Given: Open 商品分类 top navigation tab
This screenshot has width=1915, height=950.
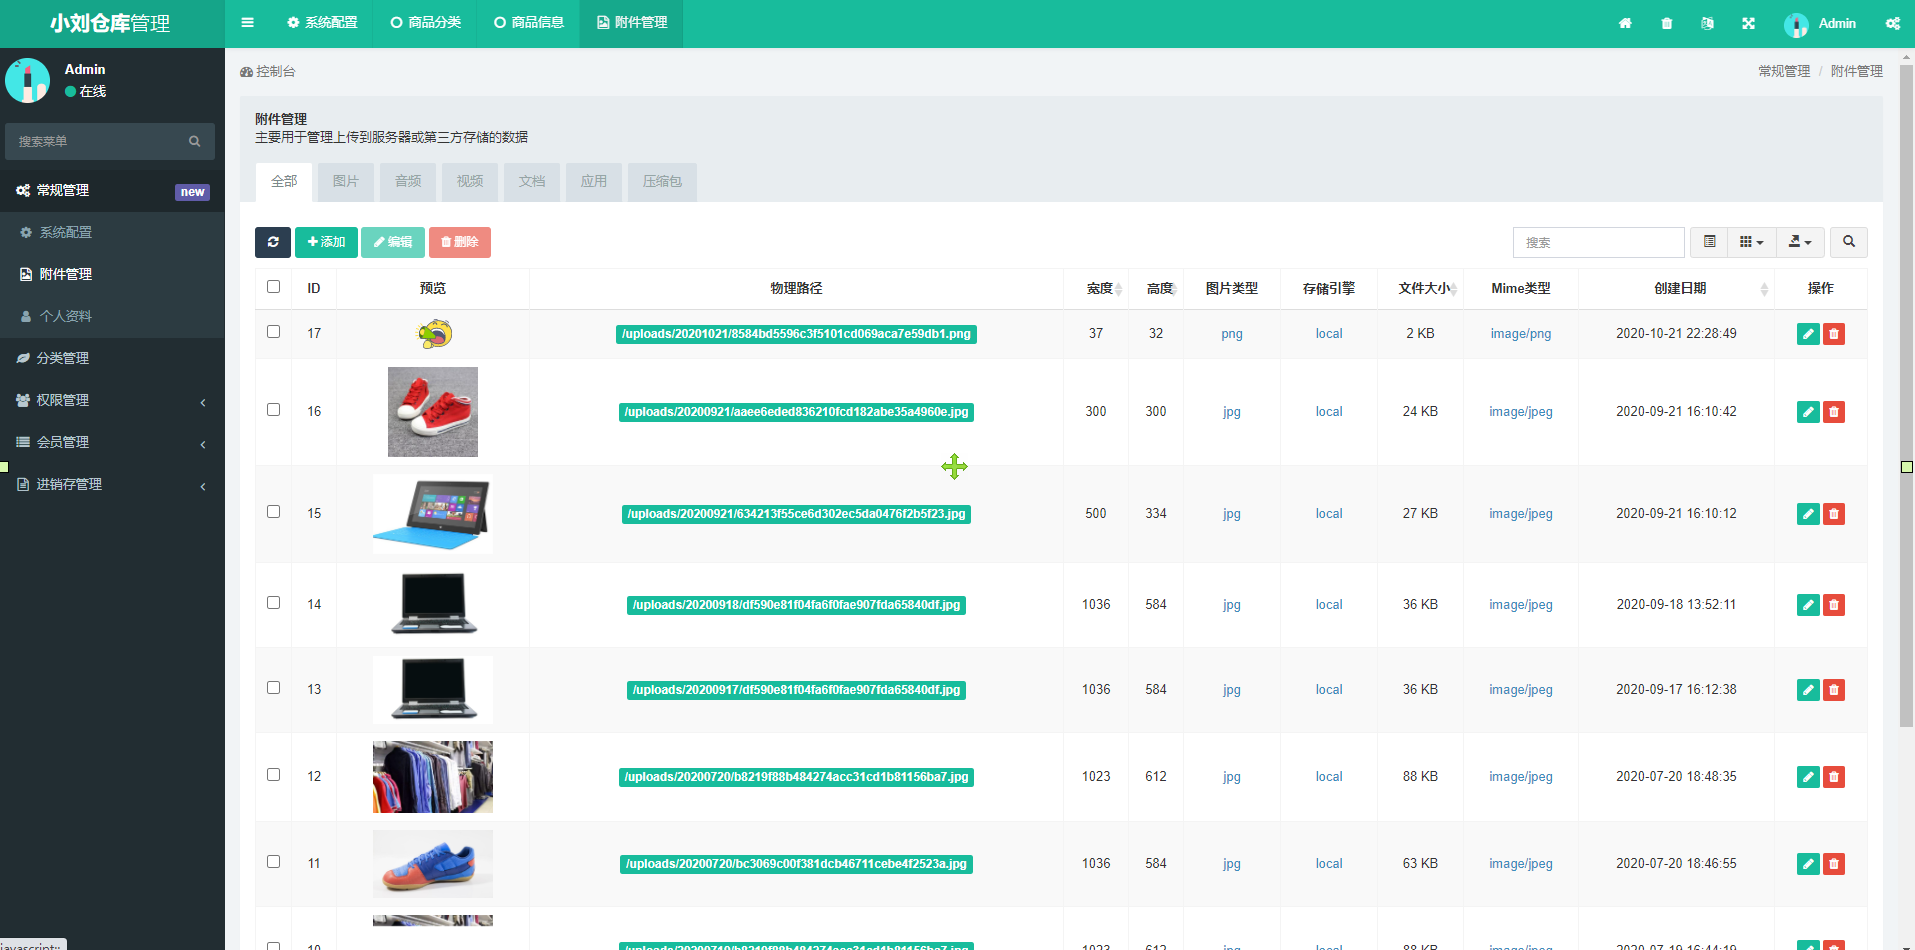Looking at the screenshot, I should pos(426,23).
